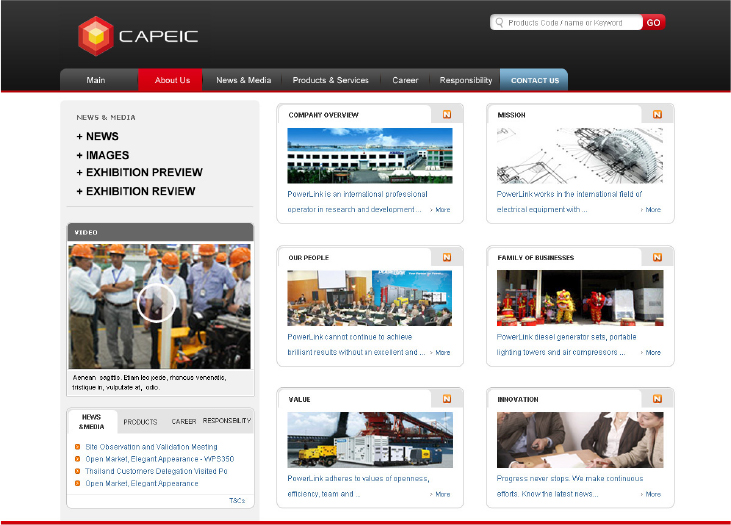Click the N icon on Family of Businesses
The image size is (731, 525).
[x=657, y=257]
